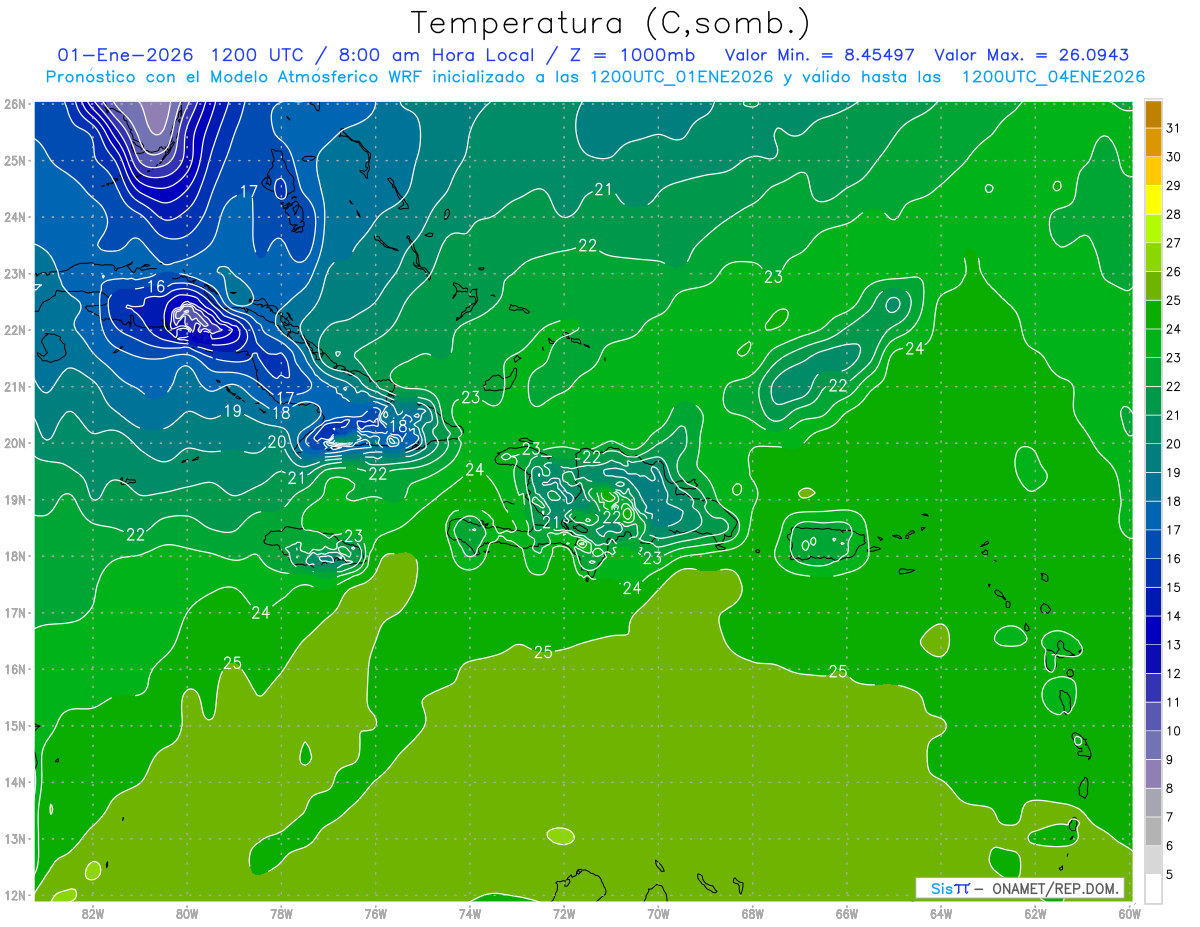Click the "Temperatura (C,somb.)" chart title
The image size is (1200, 927).
coord(611,23)
